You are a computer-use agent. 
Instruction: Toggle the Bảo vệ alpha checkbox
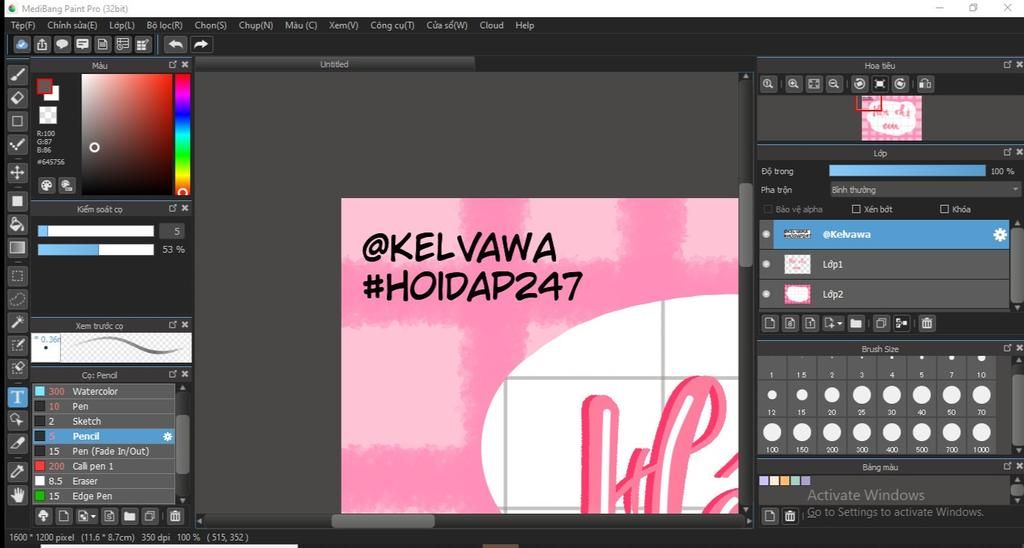767,209
